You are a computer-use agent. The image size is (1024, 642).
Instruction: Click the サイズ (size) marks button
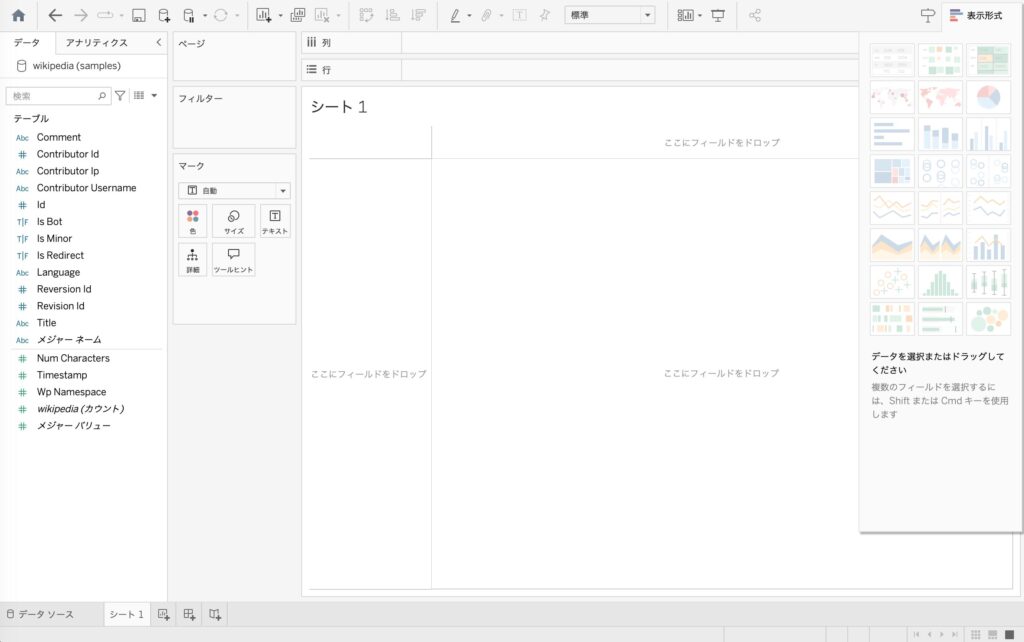[x=234, y=221]
